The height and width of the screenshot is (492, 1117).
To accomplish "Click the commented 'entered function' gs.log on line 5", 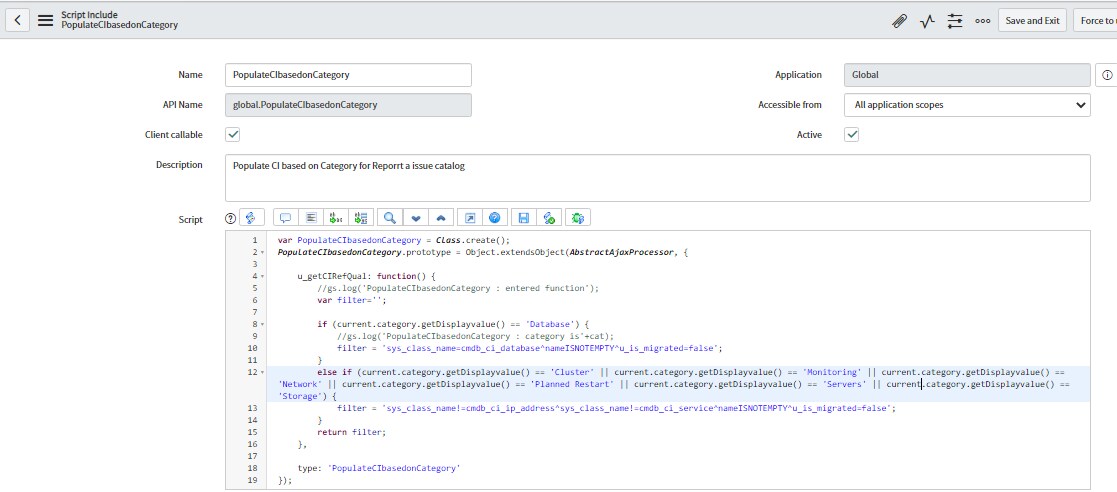I will 458,288.
